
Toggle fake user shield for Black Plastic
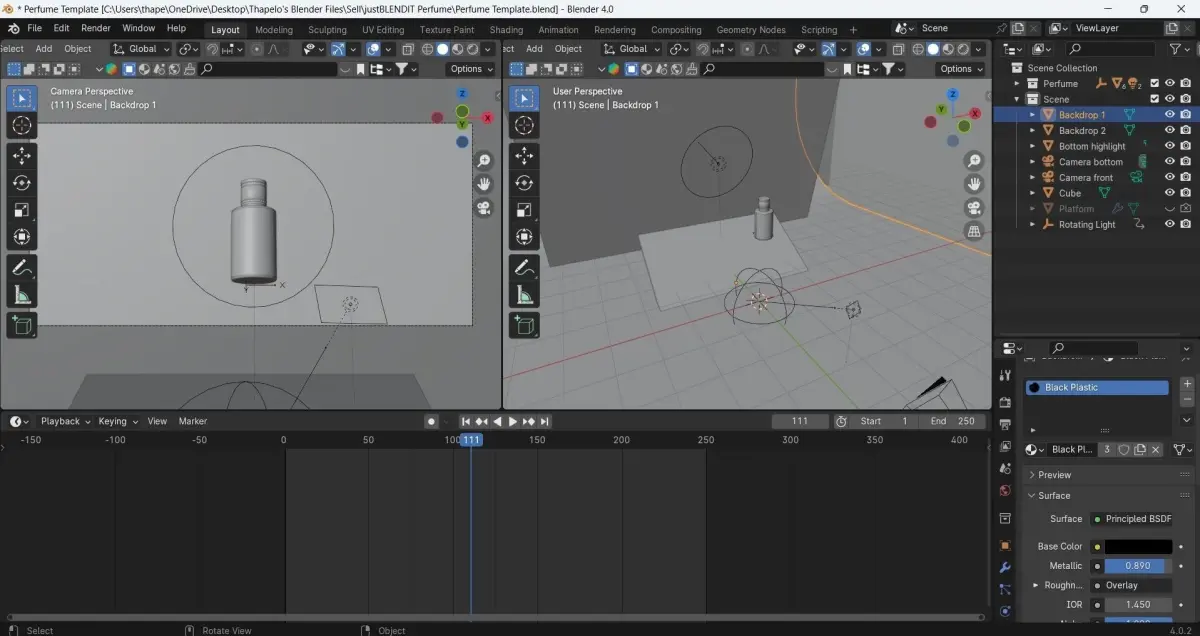[x=1123, y=450]
